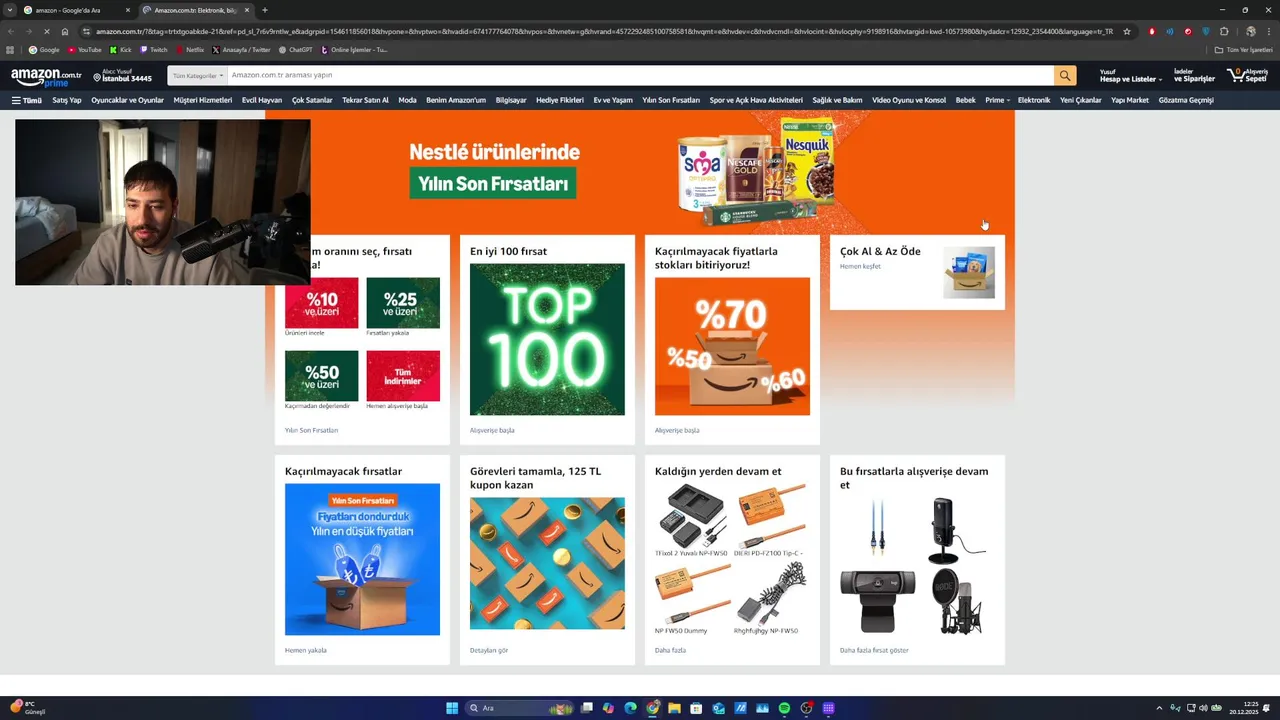The width and height of the screenshot is (1280, 720).
Task: Open the Kick bookmark
Action: 121,49
